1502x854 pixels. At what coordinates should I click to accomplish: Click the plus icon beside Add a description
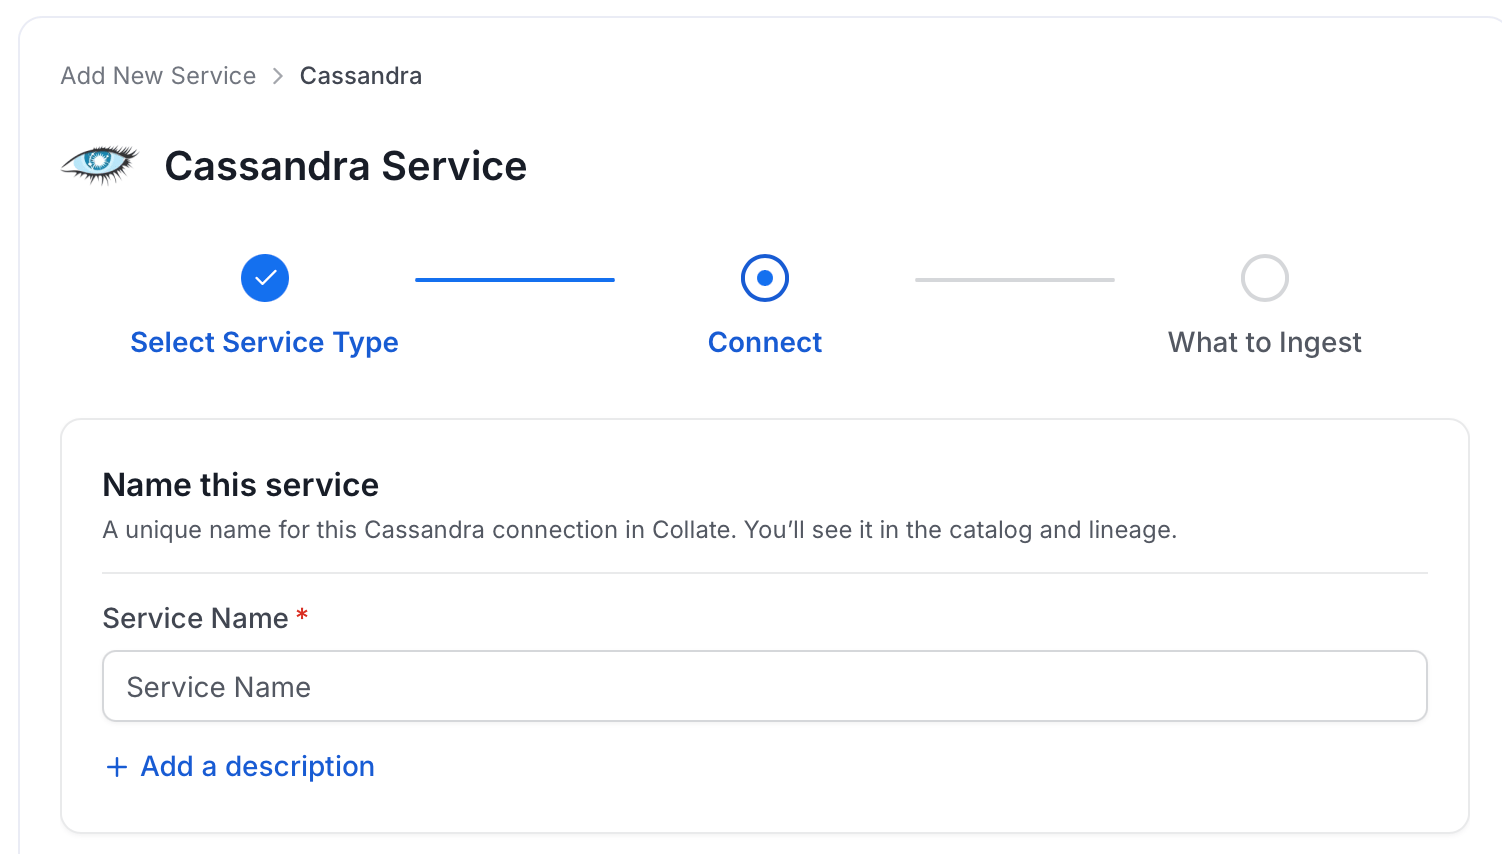pyautogui.click(x=117, y=767)
